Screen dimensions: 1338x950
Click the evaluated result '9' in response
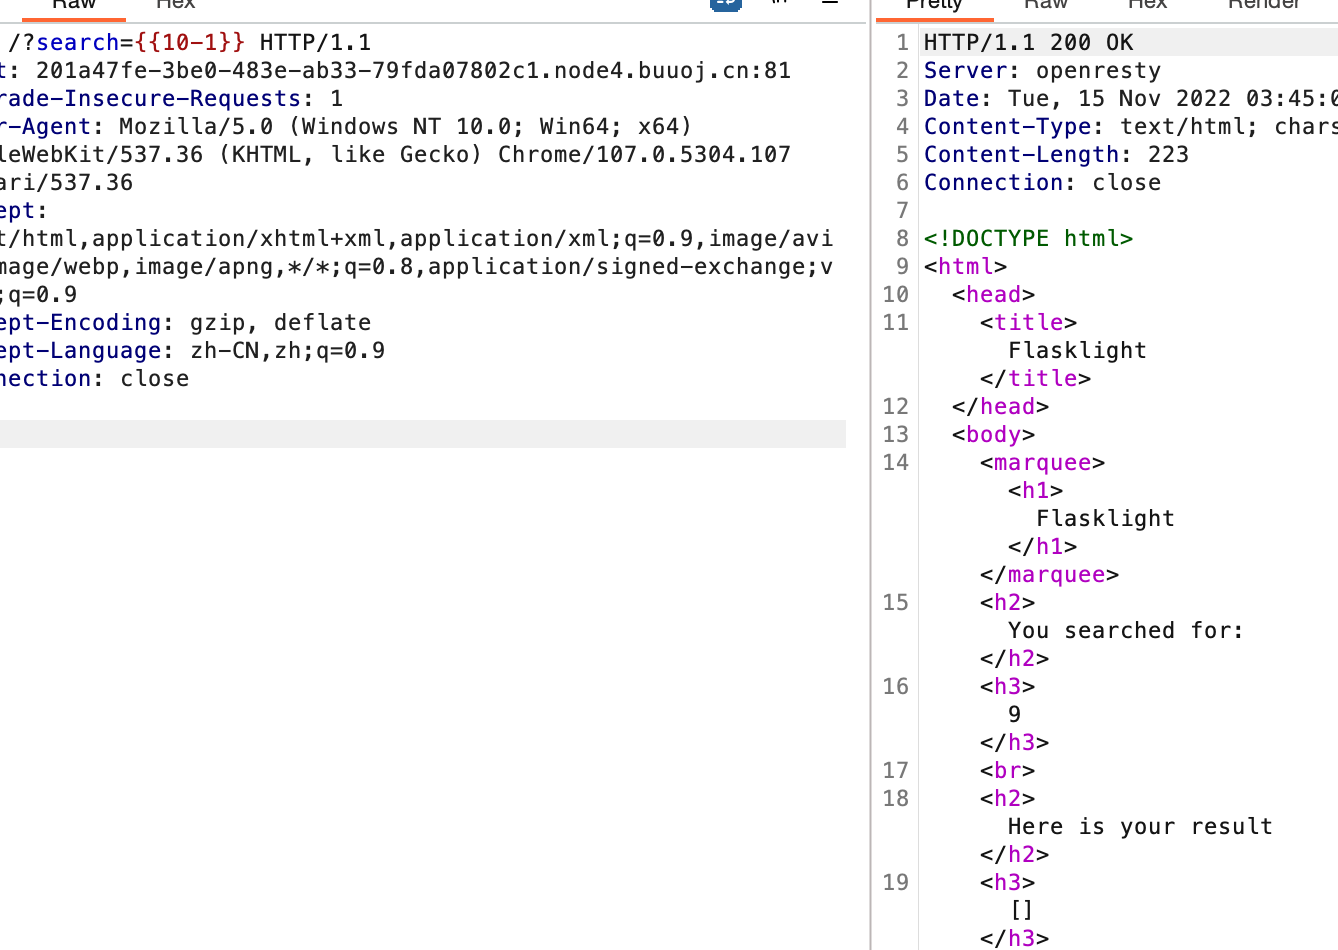pos(1014,714)
